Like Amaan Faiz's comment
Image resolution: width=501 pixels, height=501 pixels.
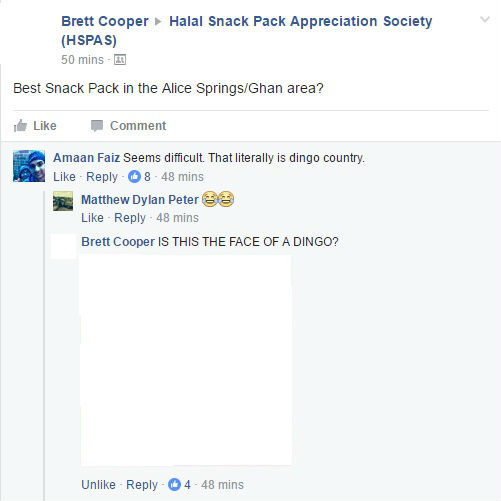point(64,177)
